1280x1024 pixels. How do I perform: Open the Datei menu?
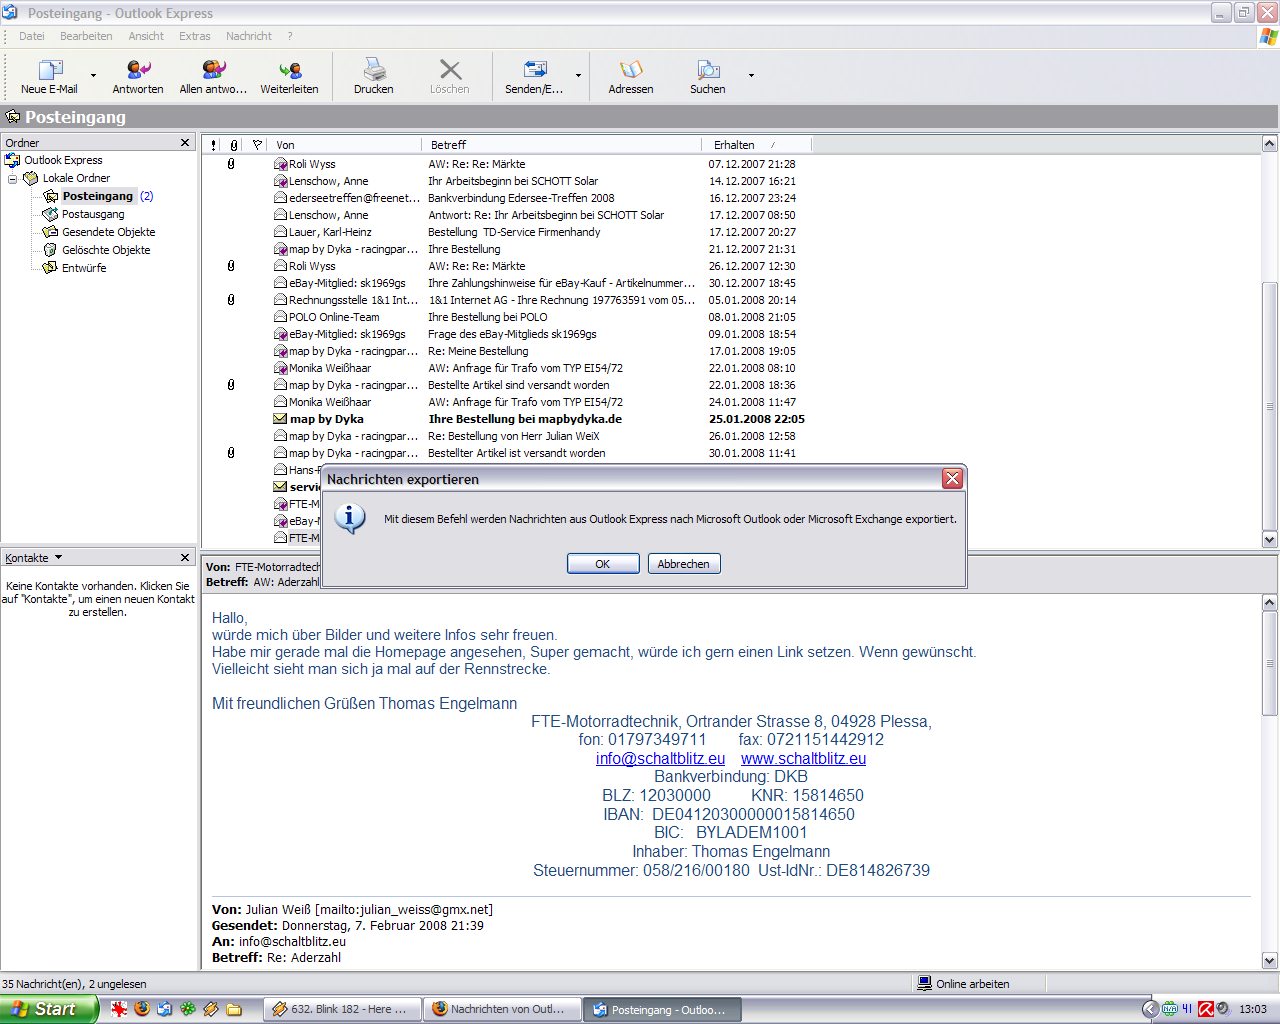click(32, 36)
